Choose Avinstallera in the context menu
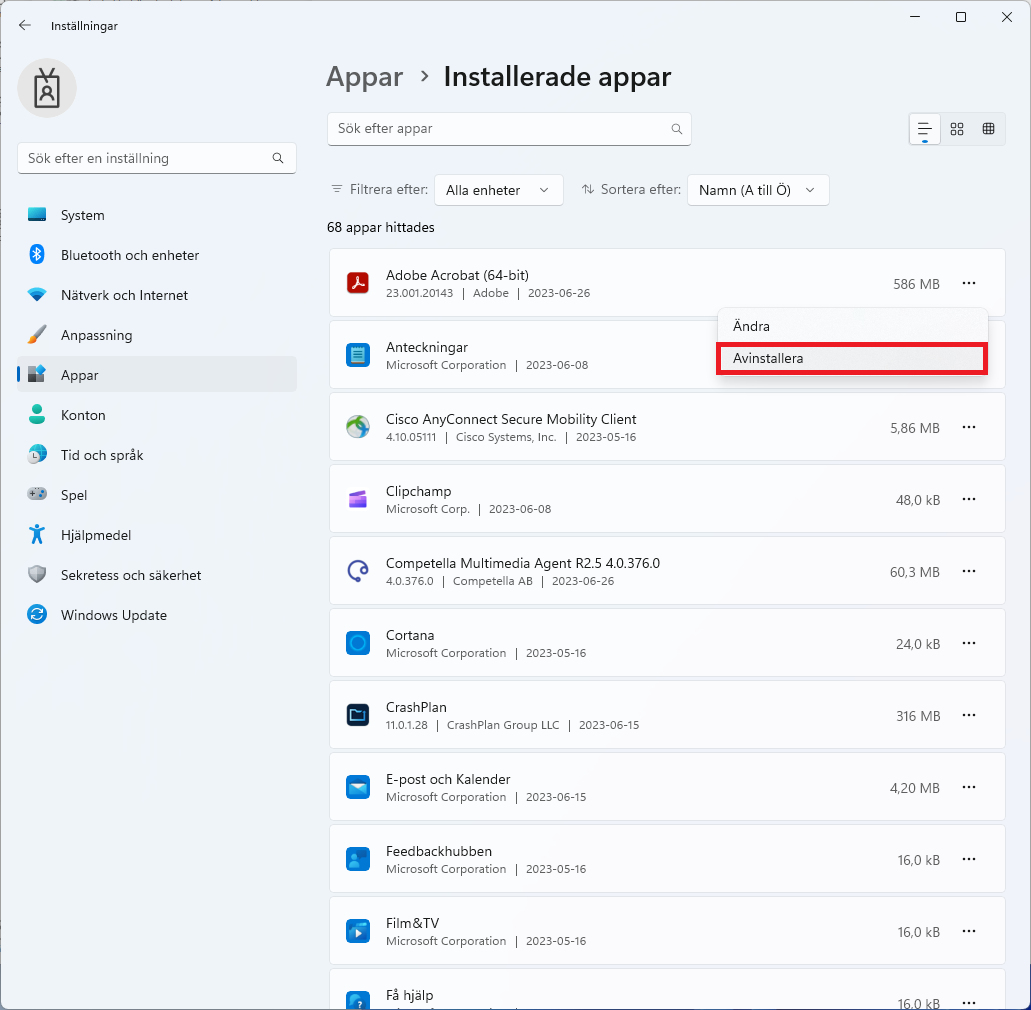The width and height of the screenshot is (1031, 1010). 852,358
